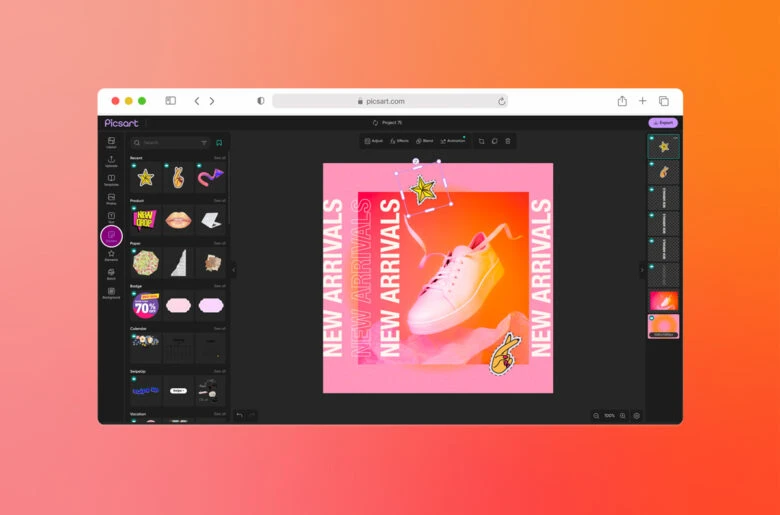Toggle the saved stickers bookmark filter
The image size is (780, 515).
pos(219,143)
